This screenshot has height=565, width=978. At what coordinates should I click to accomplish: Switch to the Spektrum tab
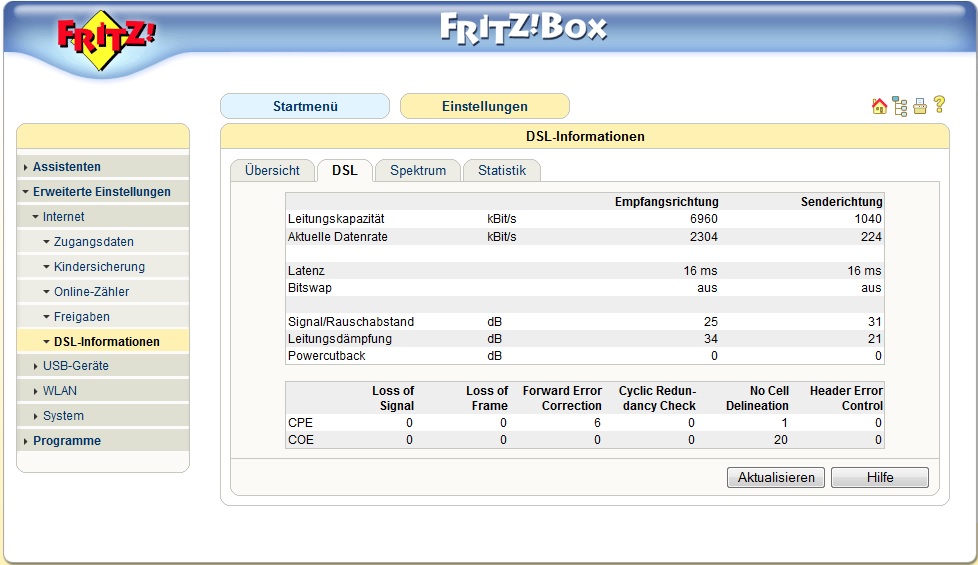[418, 170]
